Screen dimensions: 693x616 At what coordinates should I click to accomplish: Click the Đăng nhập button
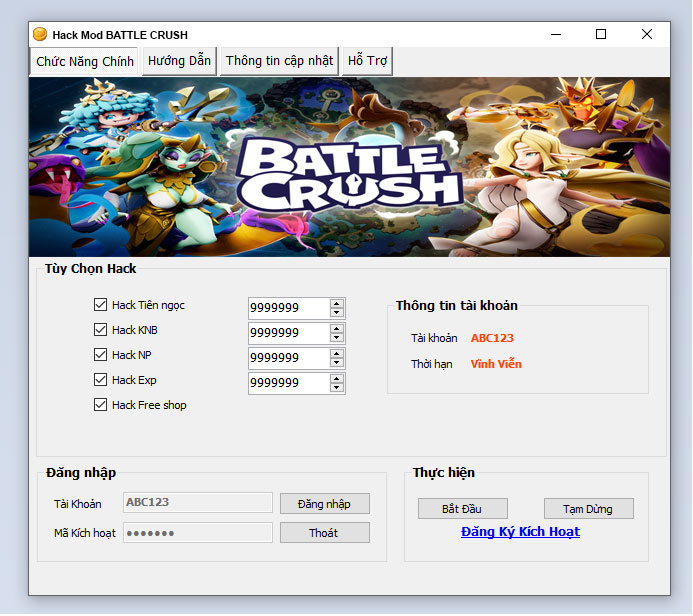click(x=325, y=504)
